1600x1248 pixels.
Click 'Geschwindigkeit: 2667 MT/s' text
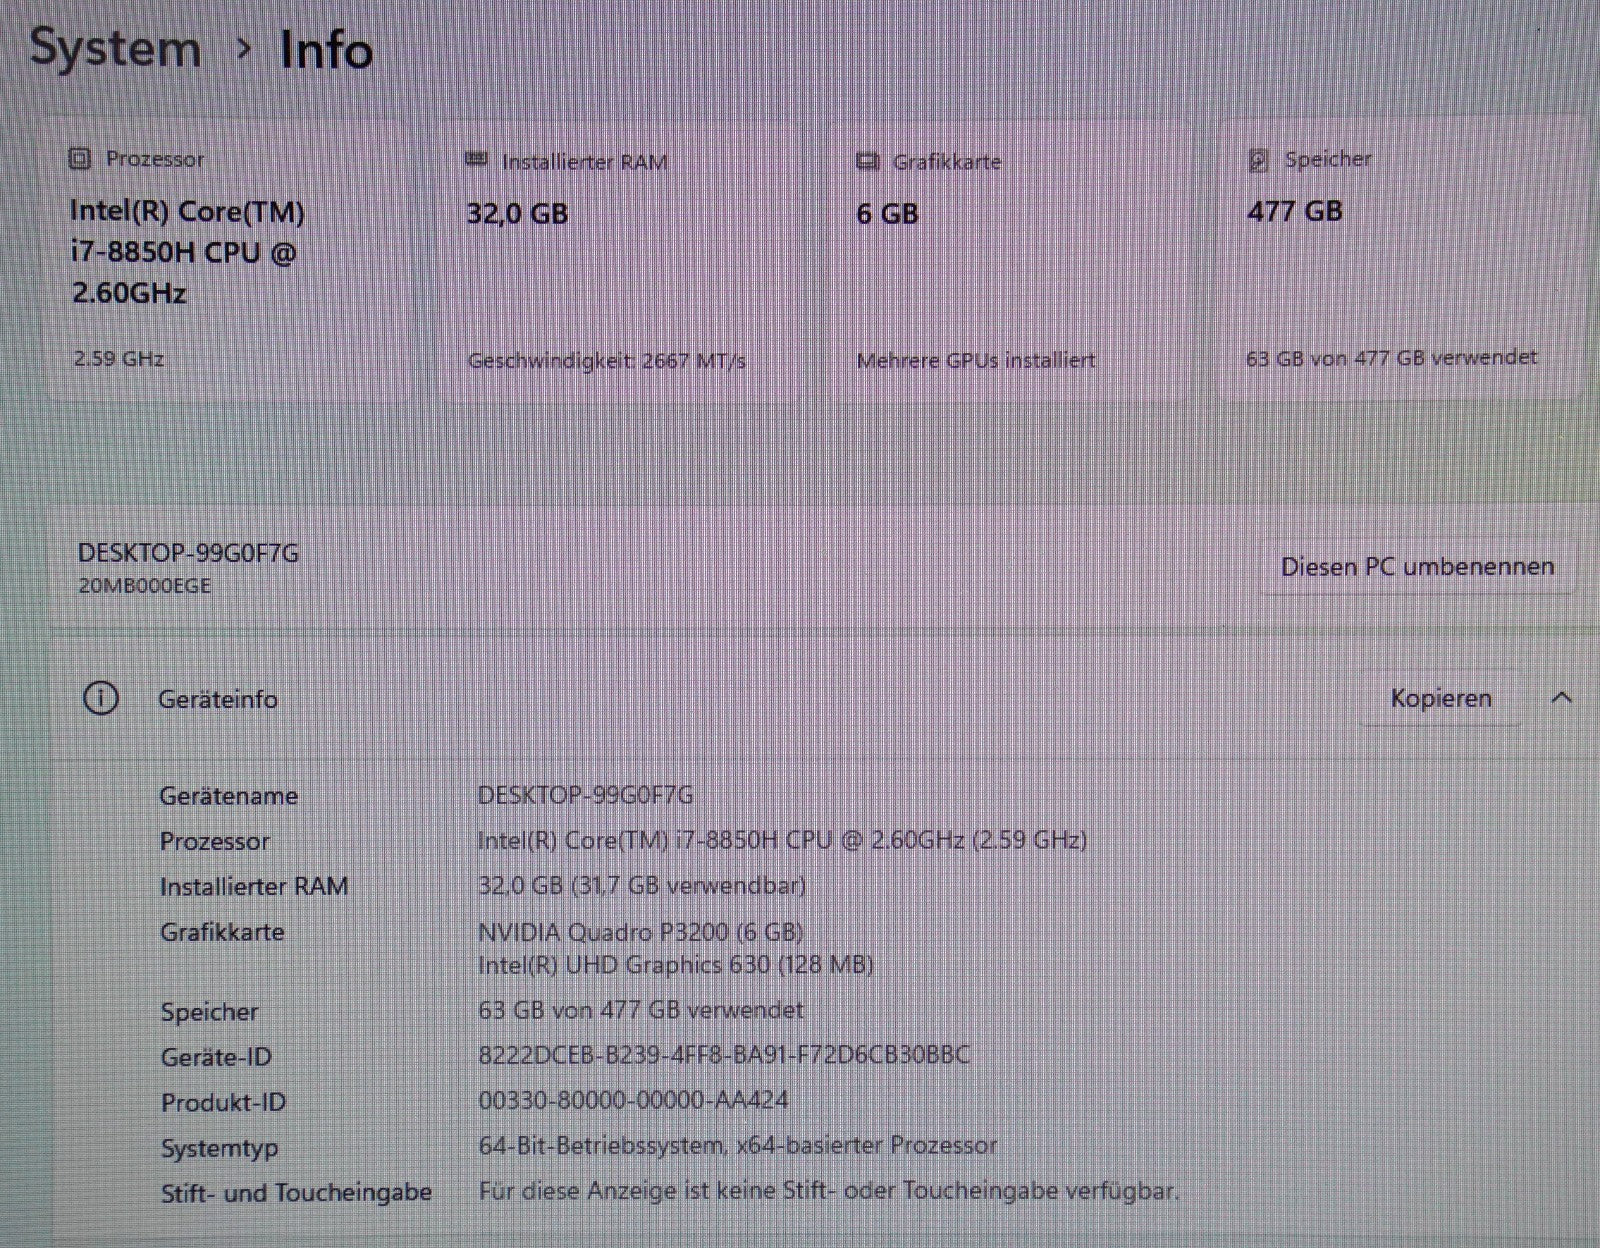pos(607,361)
